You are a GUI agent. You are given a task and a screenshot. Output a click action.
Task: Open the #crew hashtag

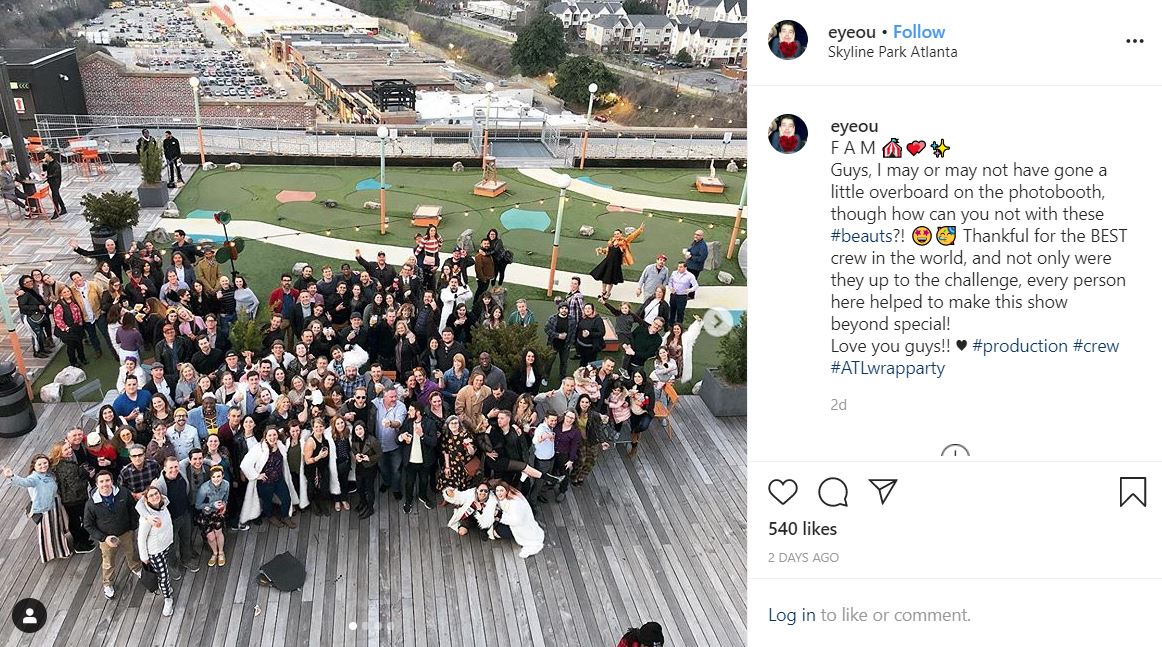coord(1095,346)
